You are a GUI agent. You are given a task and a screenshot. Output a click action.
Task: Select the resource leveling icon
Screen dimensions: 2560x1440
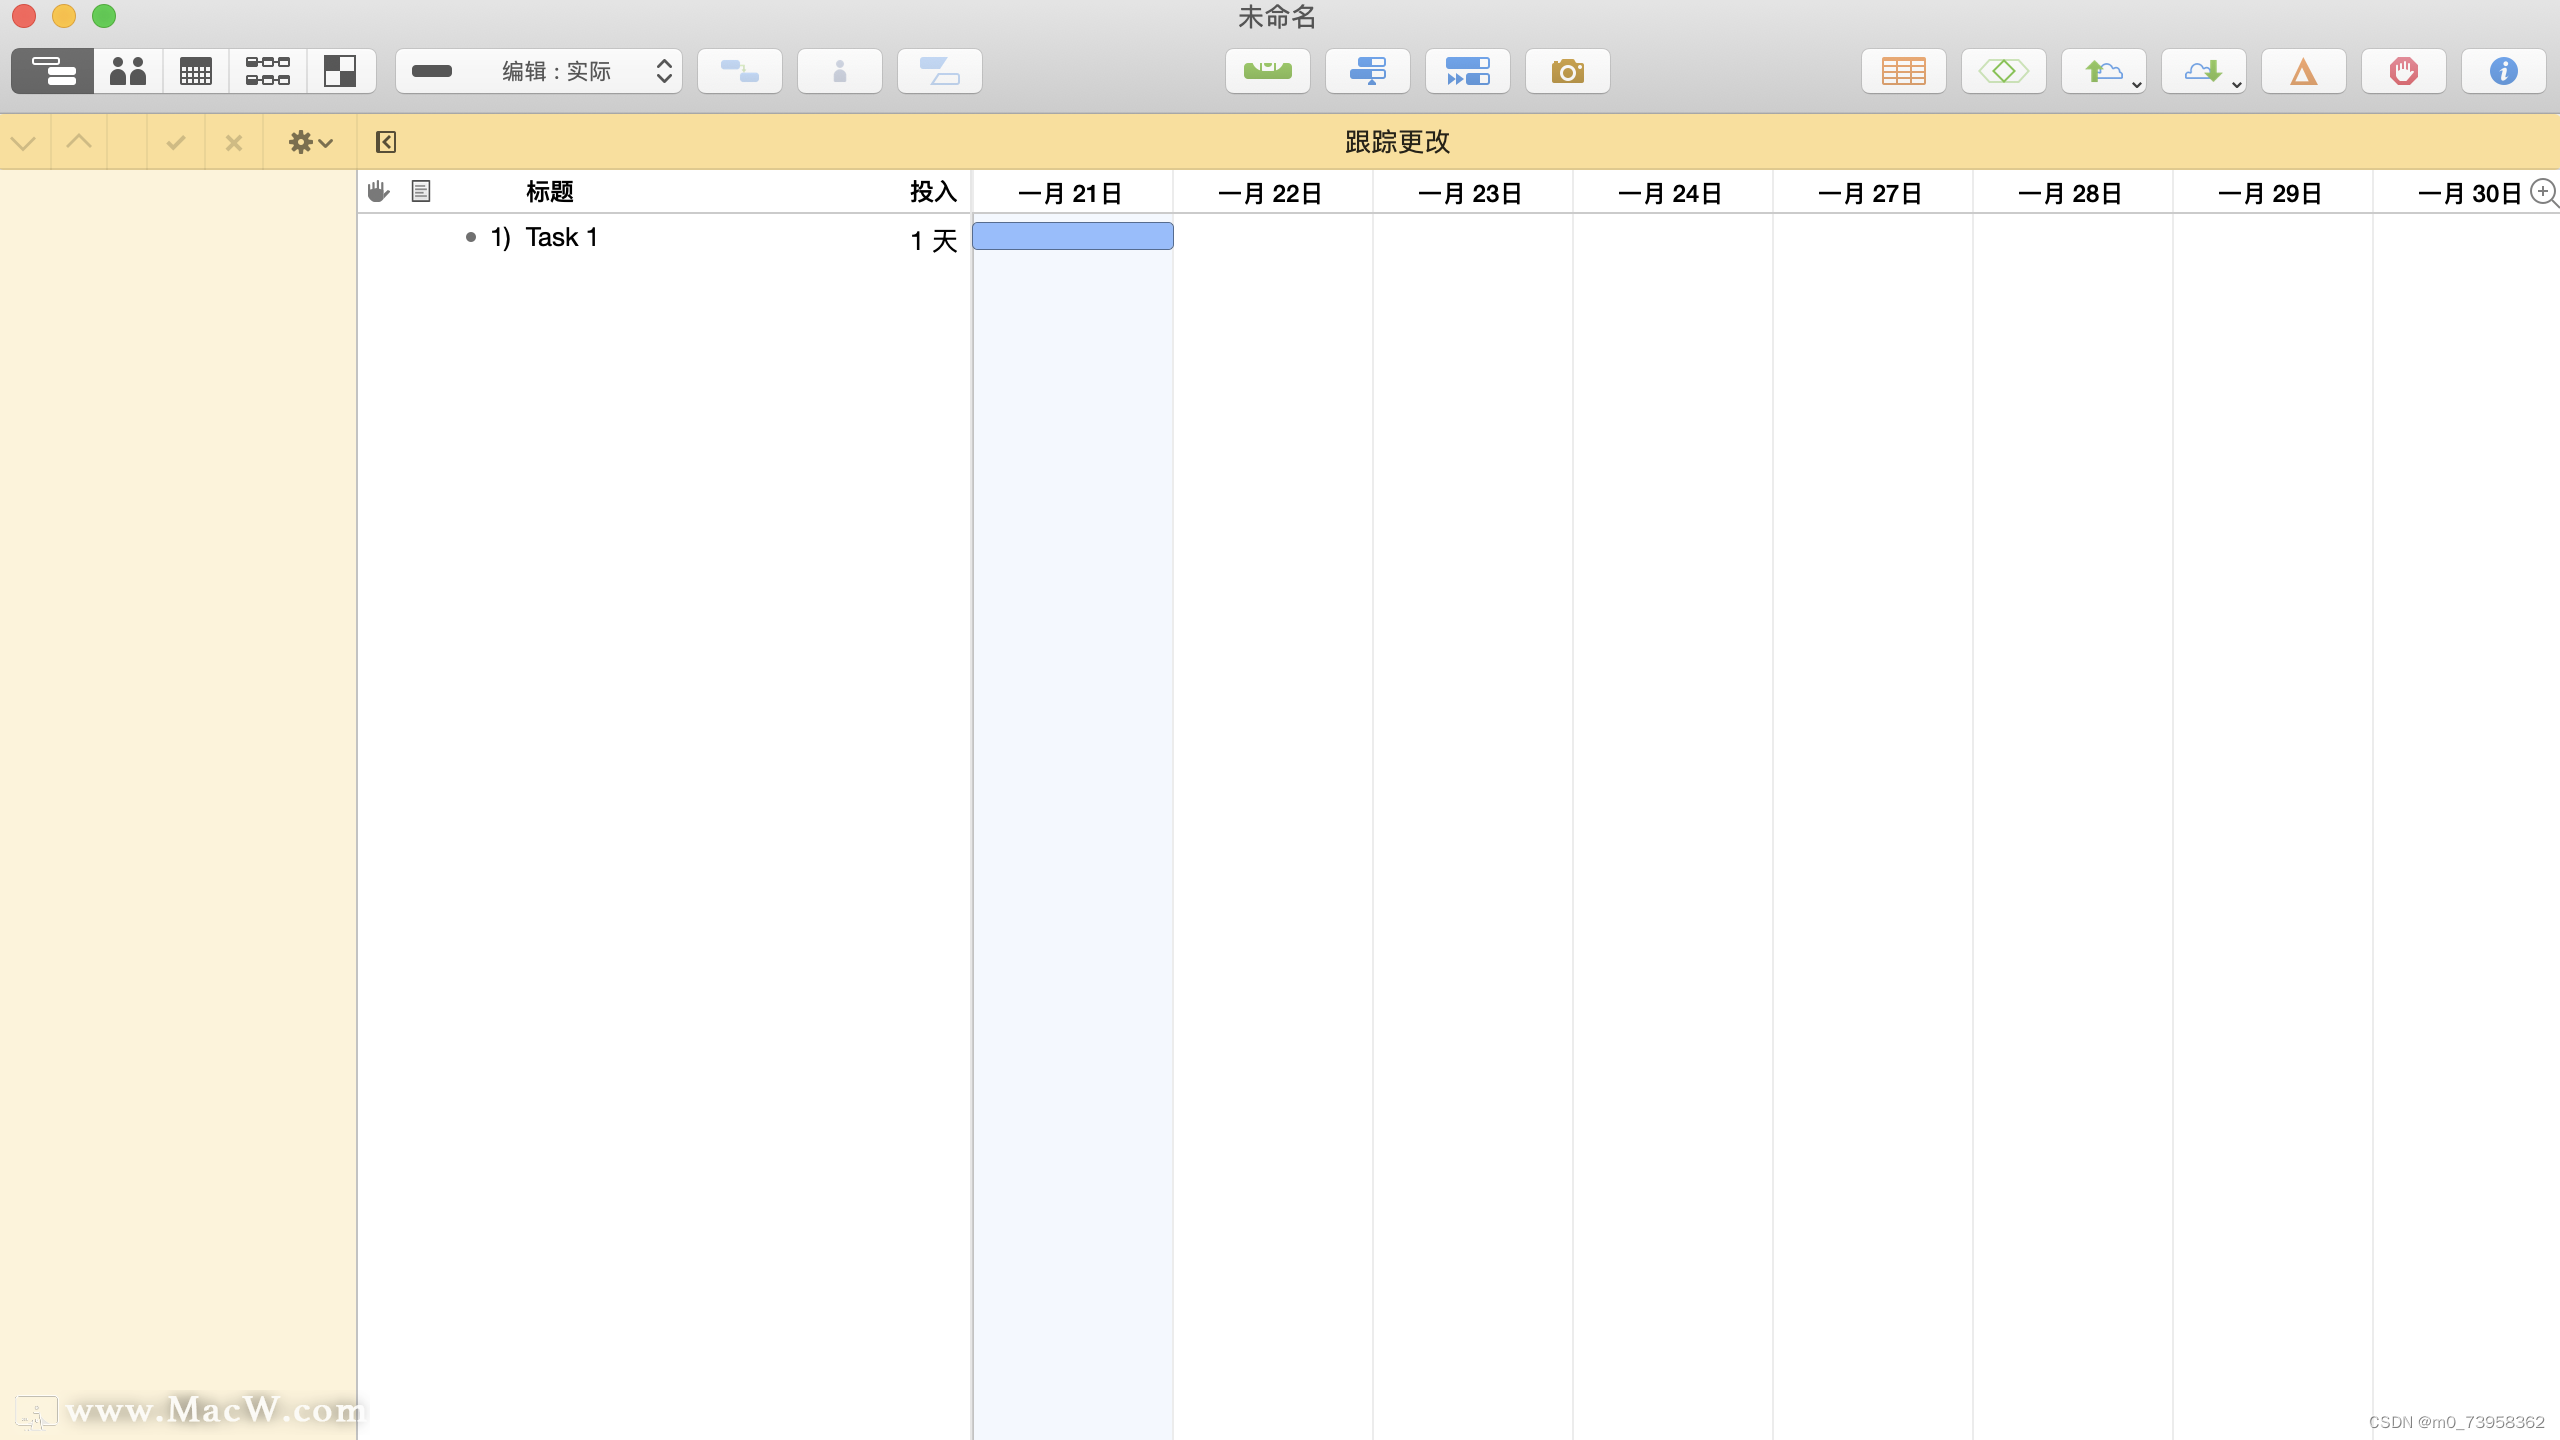[x=1269, y=70]
